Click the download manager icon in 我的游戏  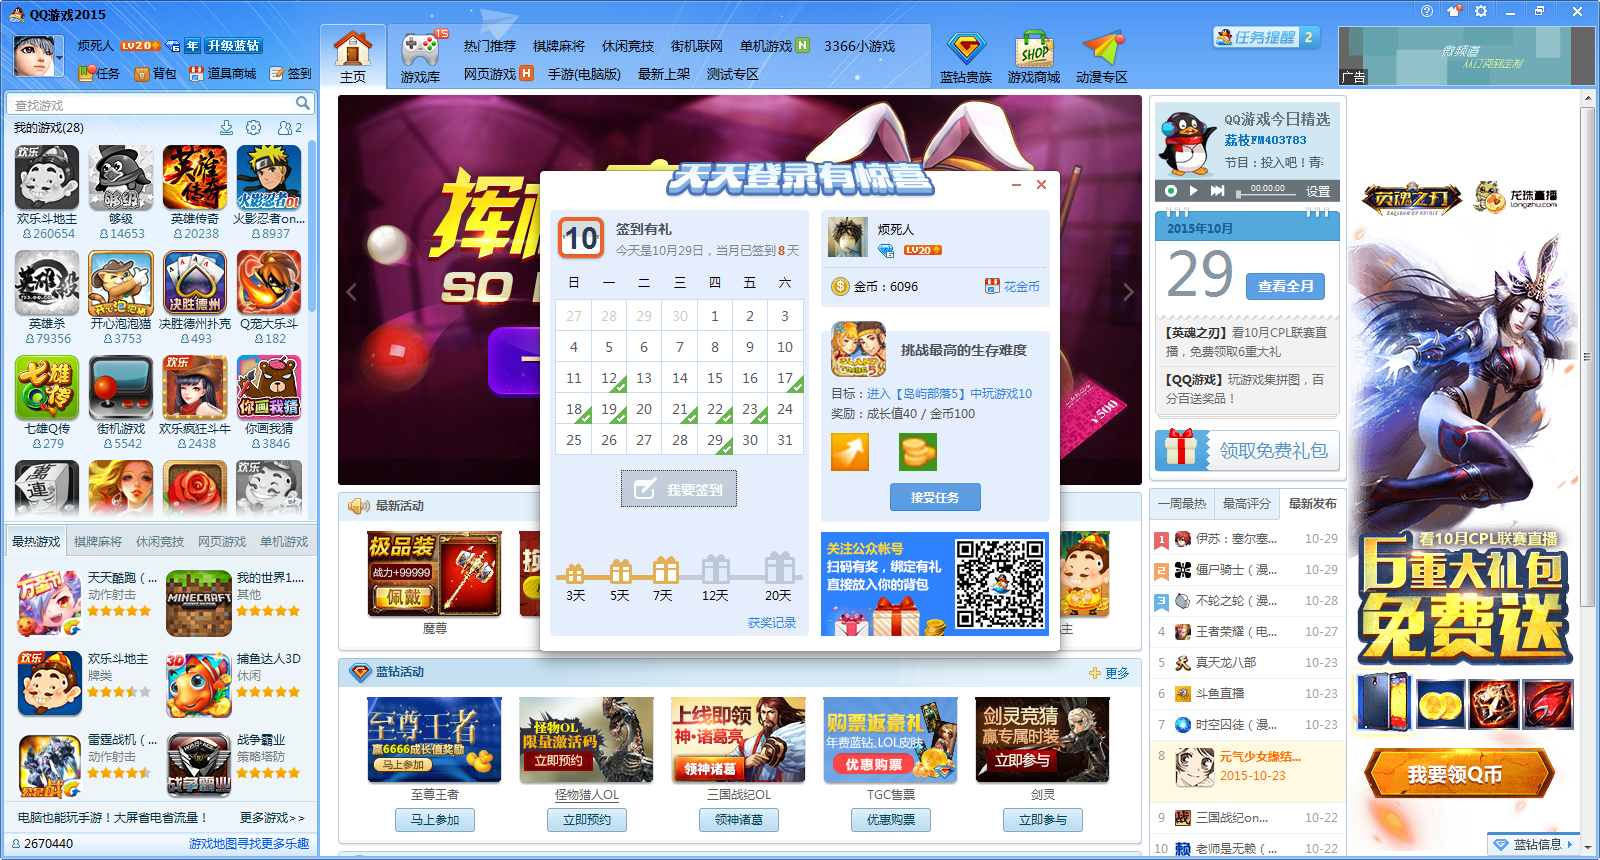coord(226,128)
